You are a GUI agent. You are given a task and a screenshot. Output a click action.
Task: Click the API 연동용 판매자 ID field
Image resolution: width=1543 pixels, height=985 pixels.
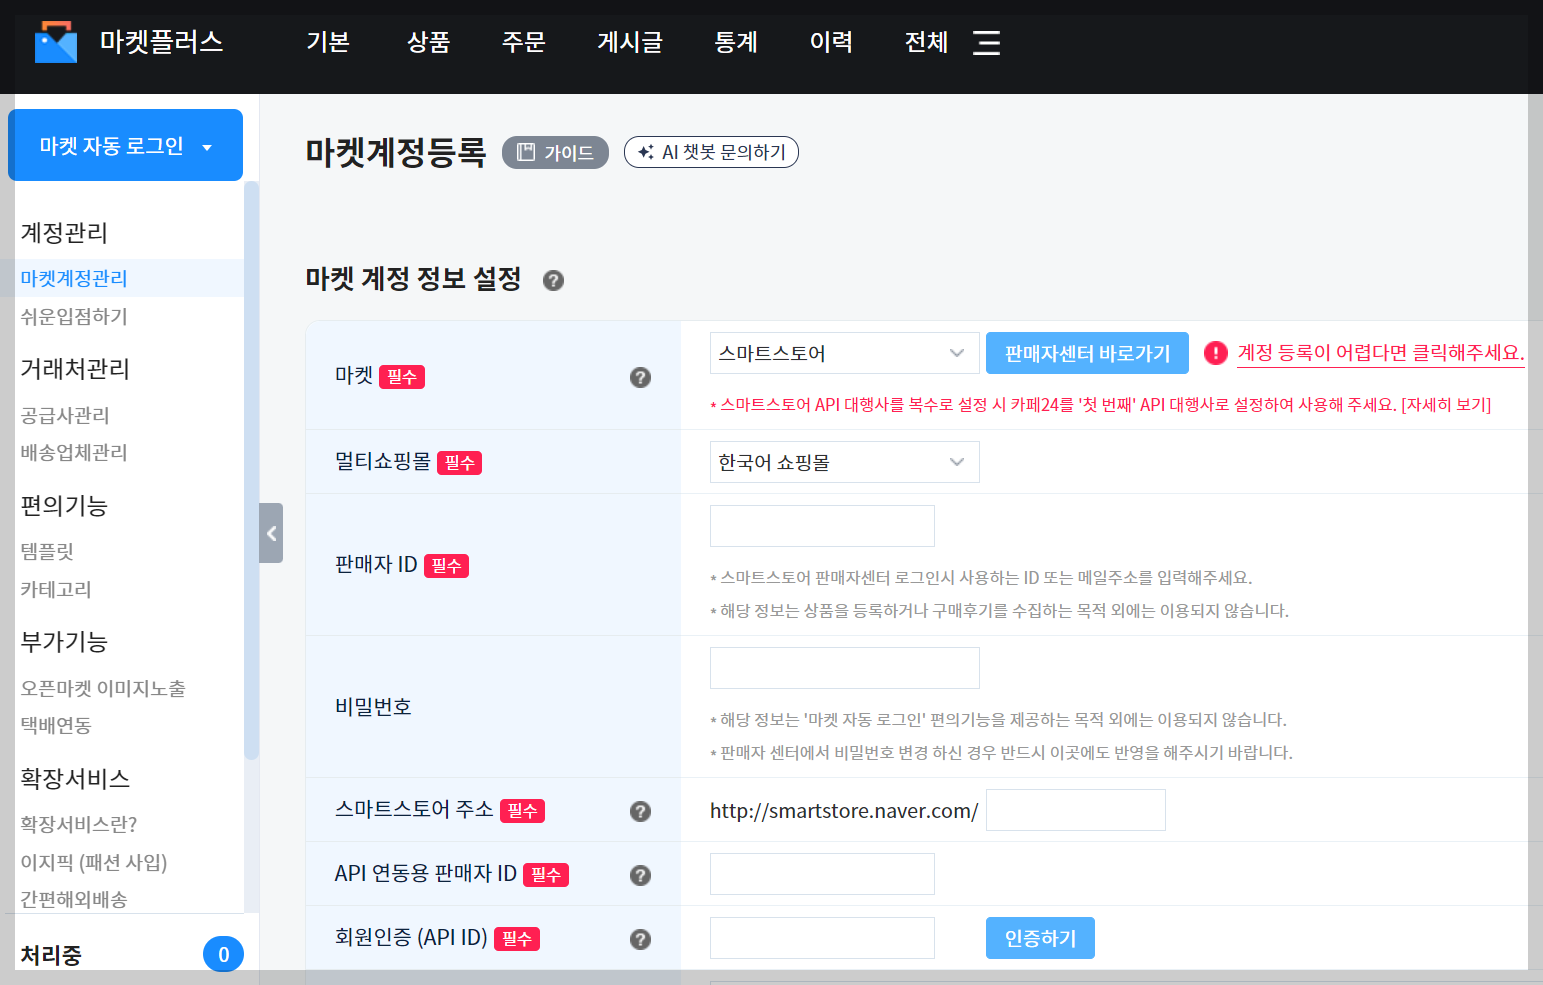822,874
